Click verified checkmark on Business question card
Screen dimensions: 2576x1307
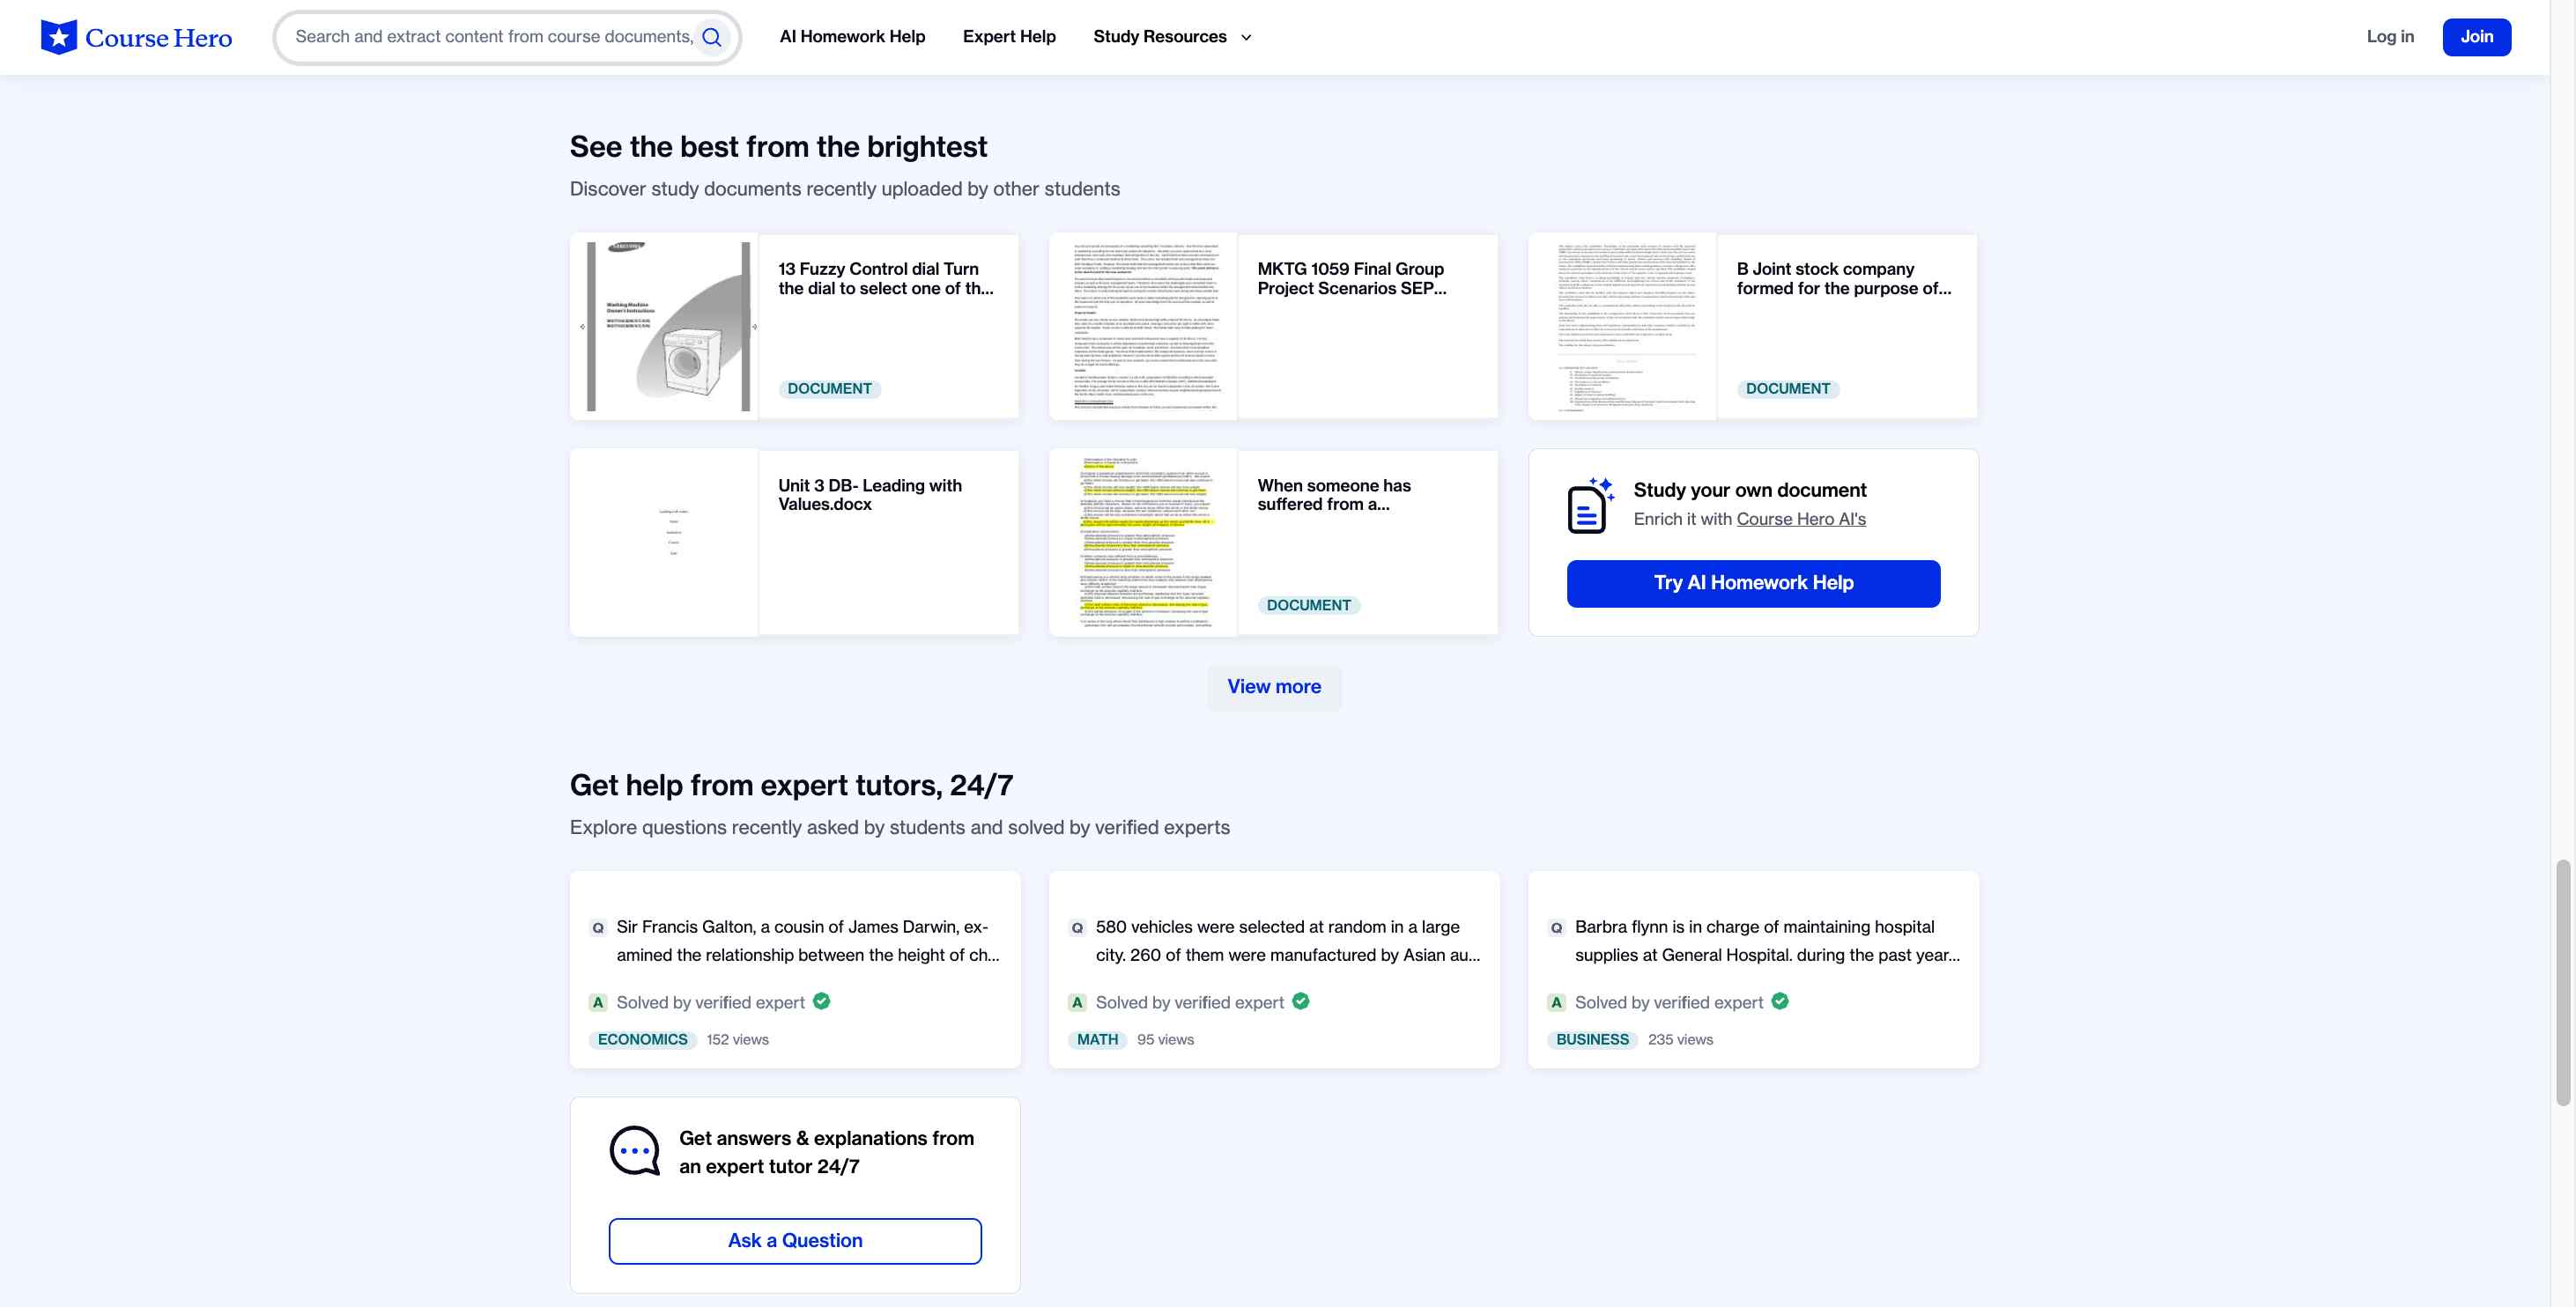[1779, 1001]
